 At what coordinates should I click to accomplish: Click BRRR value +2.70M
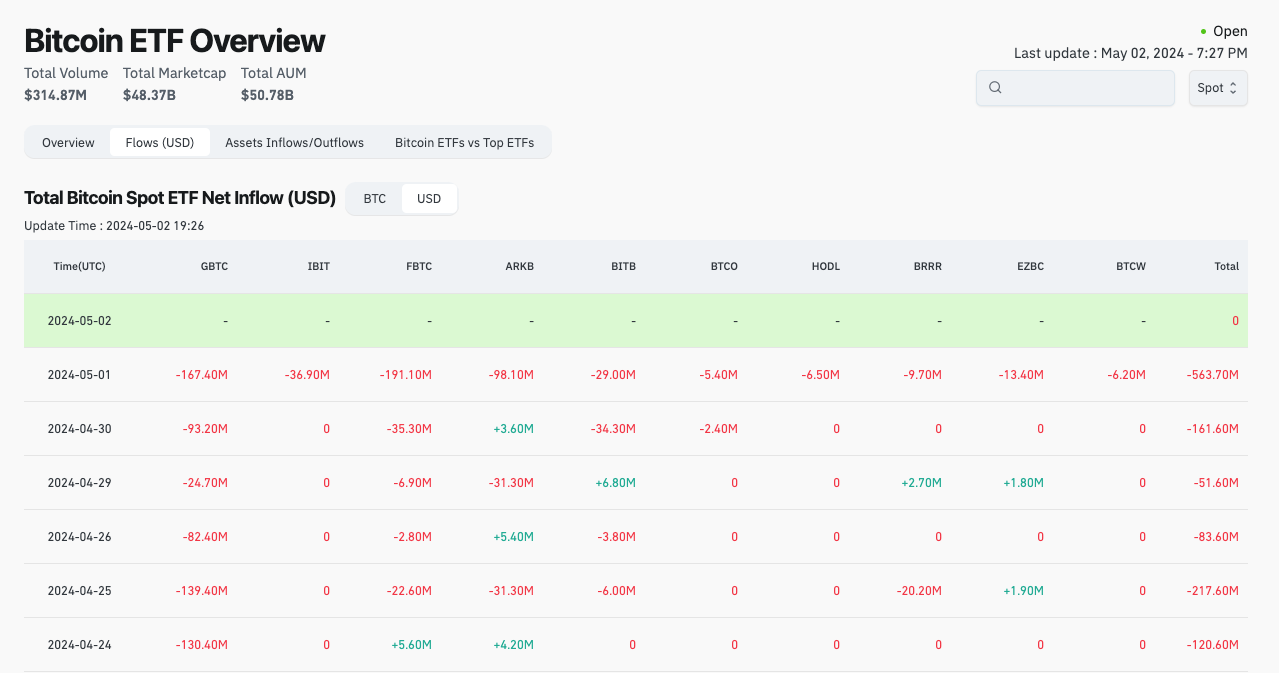[x=922, y=483]
